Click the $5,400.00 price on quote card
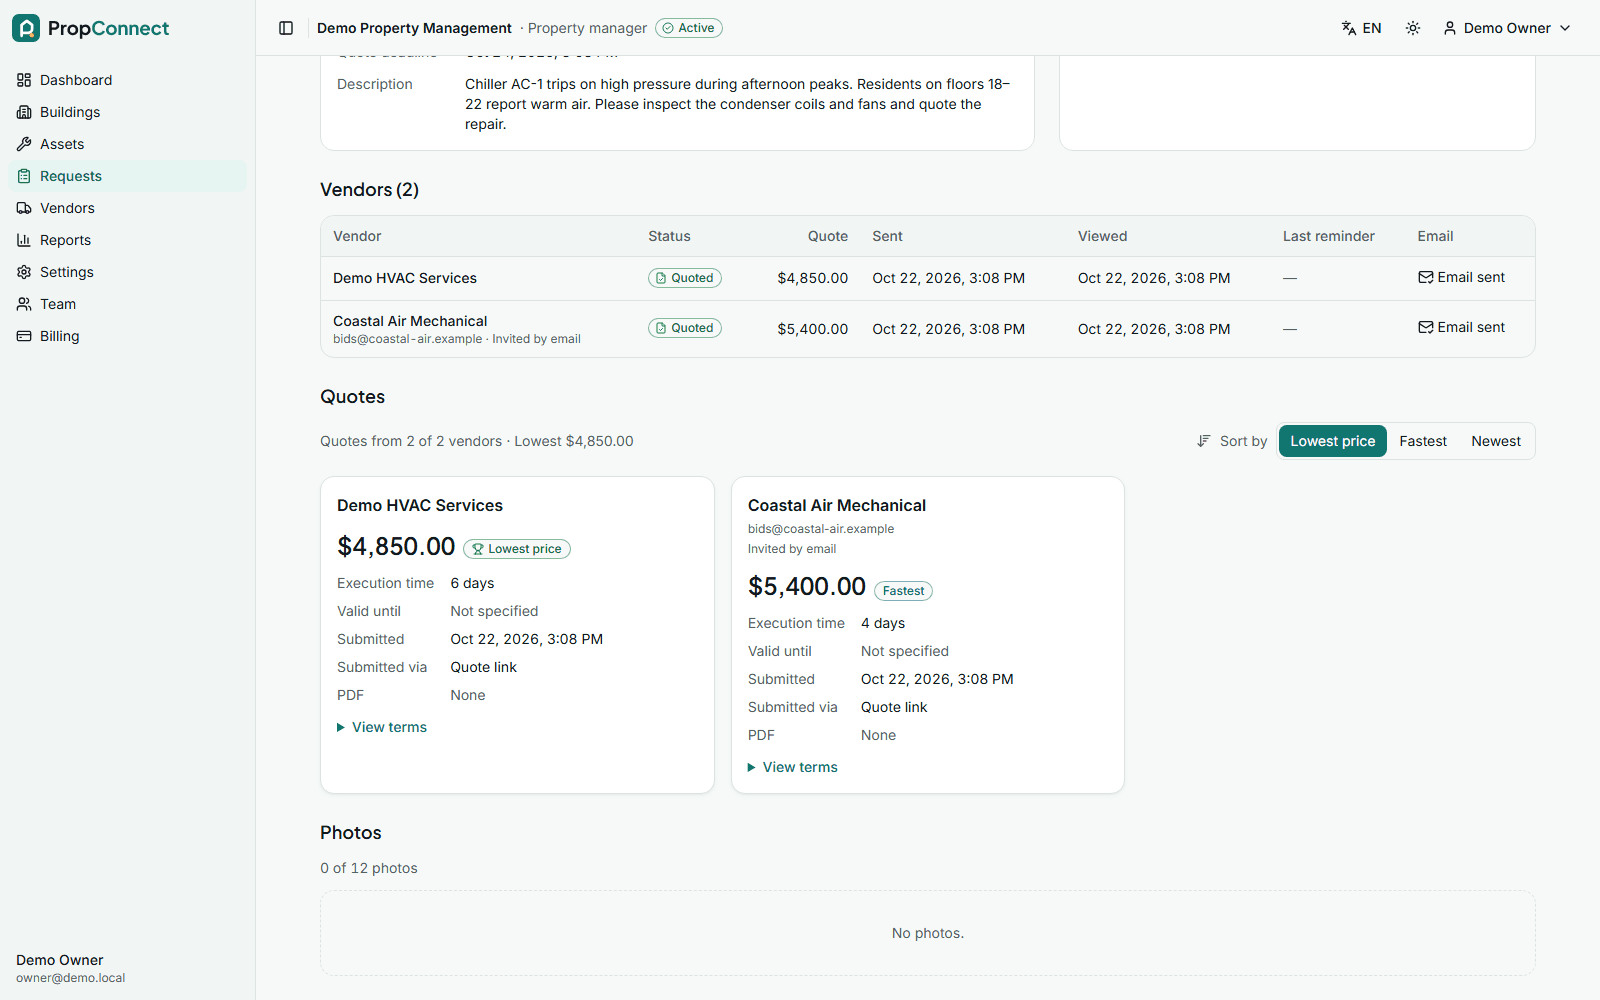 (807, 586)
